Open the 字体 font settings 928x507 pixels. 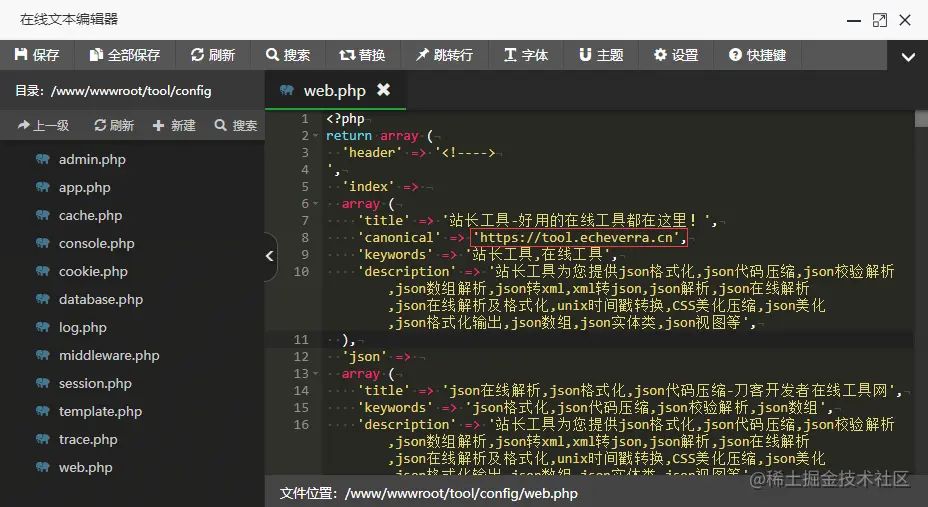[x=526, y=55]
